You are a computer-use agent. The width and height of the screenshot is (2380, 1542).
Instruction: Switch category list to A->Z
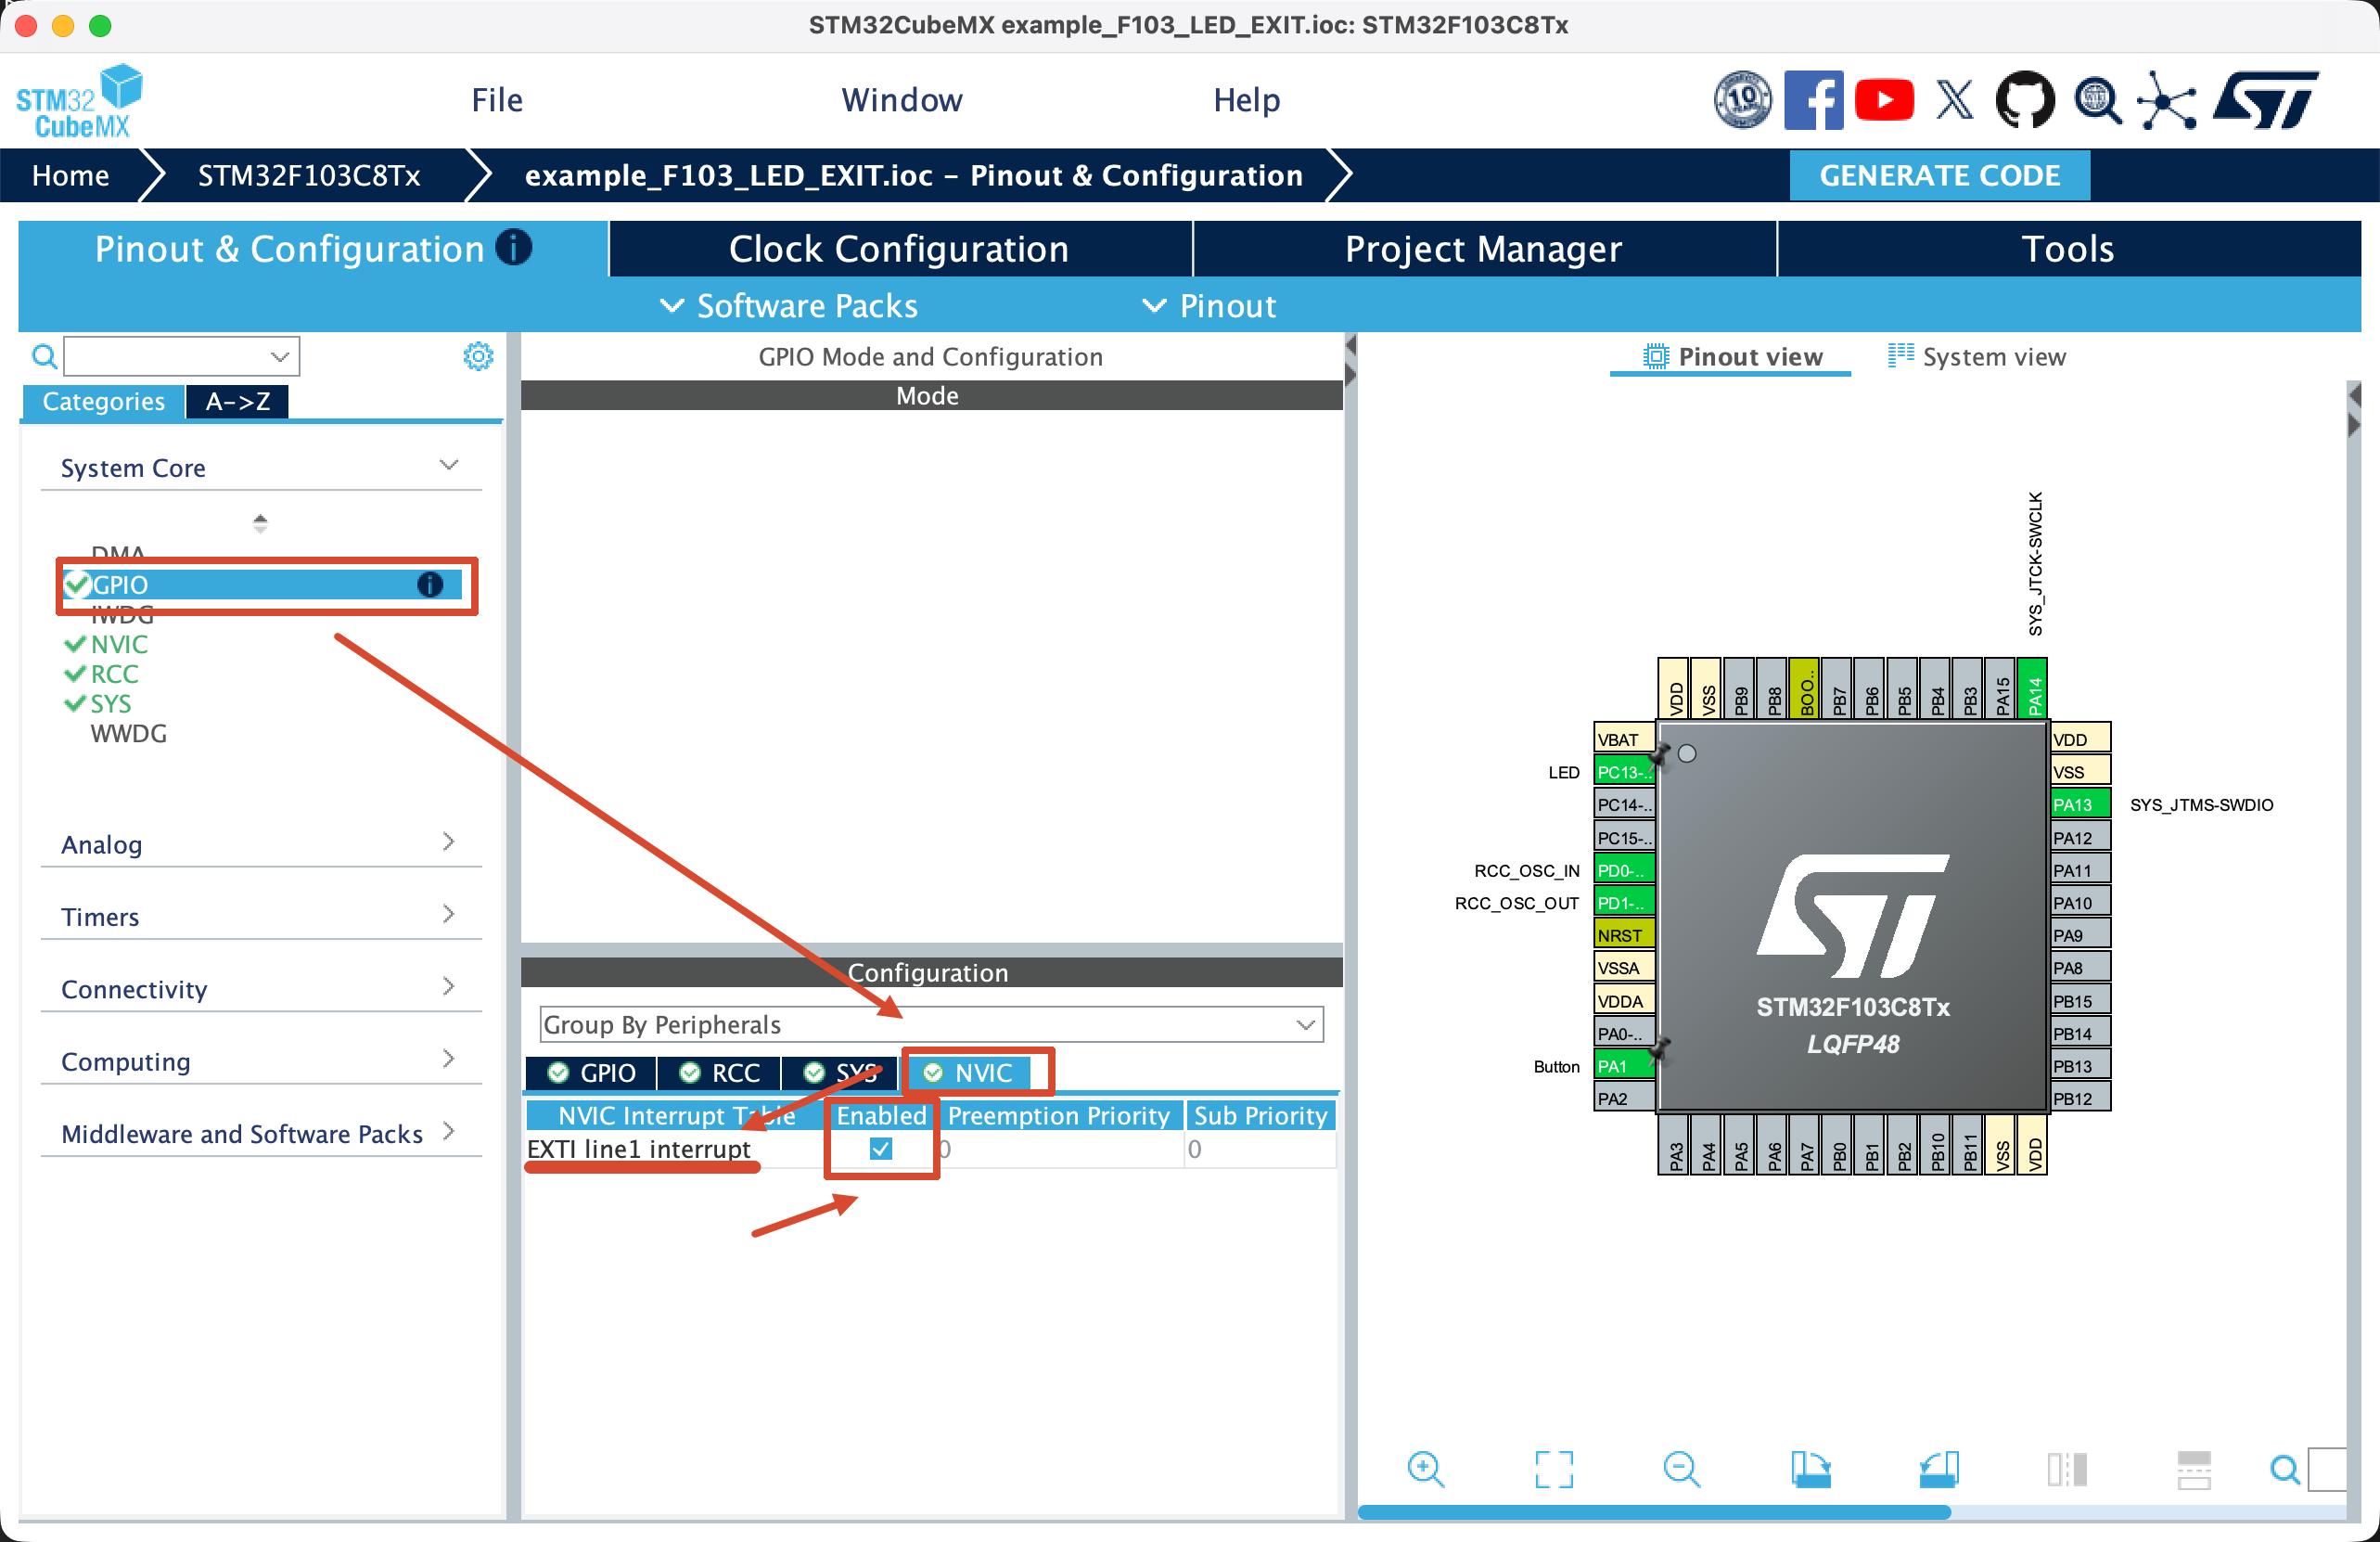(x=237, y=401)
